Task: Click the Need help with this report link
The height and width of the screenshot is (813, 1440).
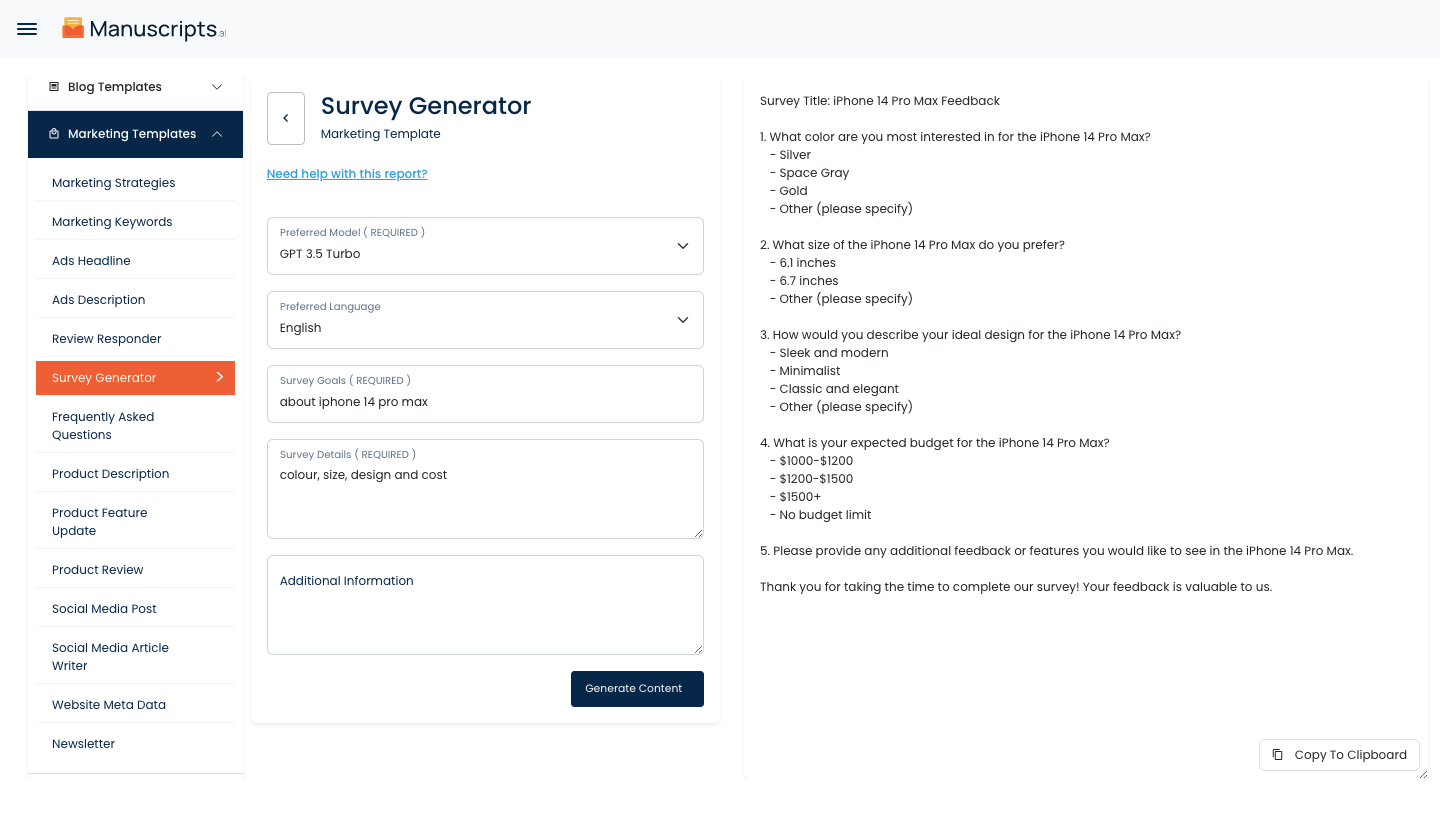Action: [x=347, y=174]
